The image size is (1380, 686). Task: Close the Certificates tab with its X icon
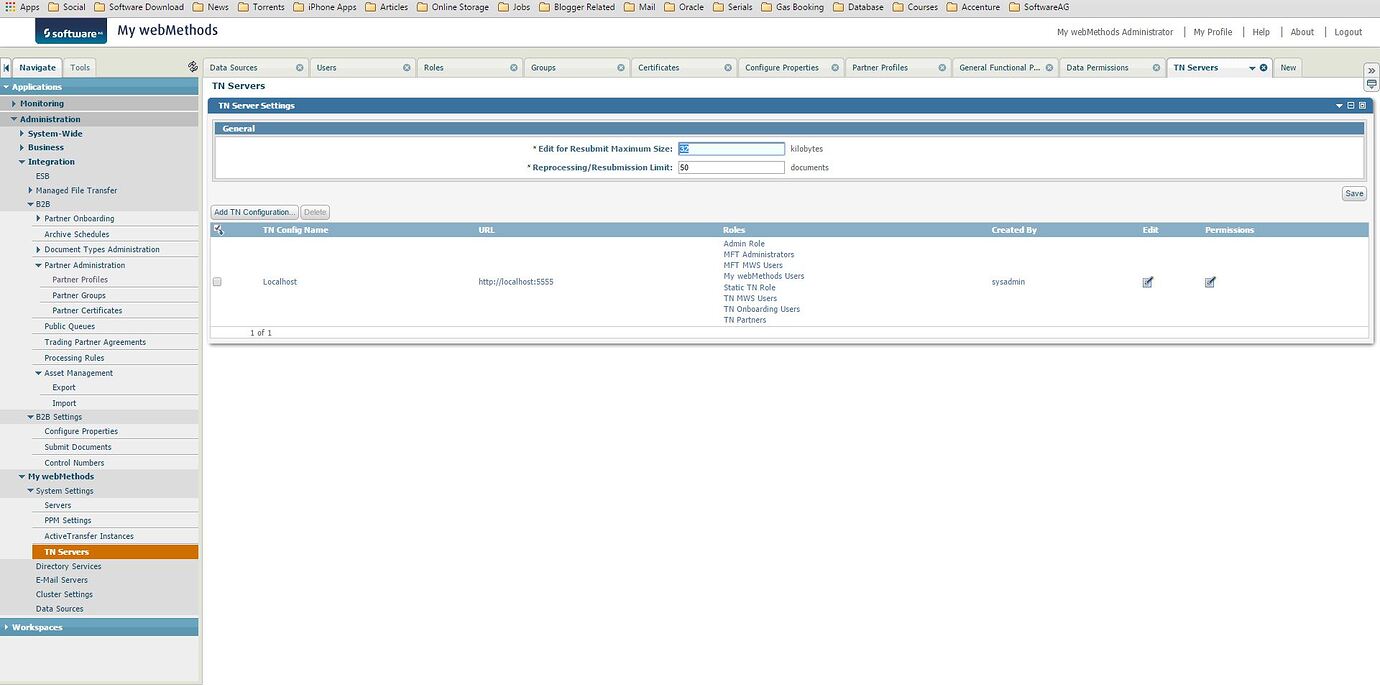click(728, 68)
